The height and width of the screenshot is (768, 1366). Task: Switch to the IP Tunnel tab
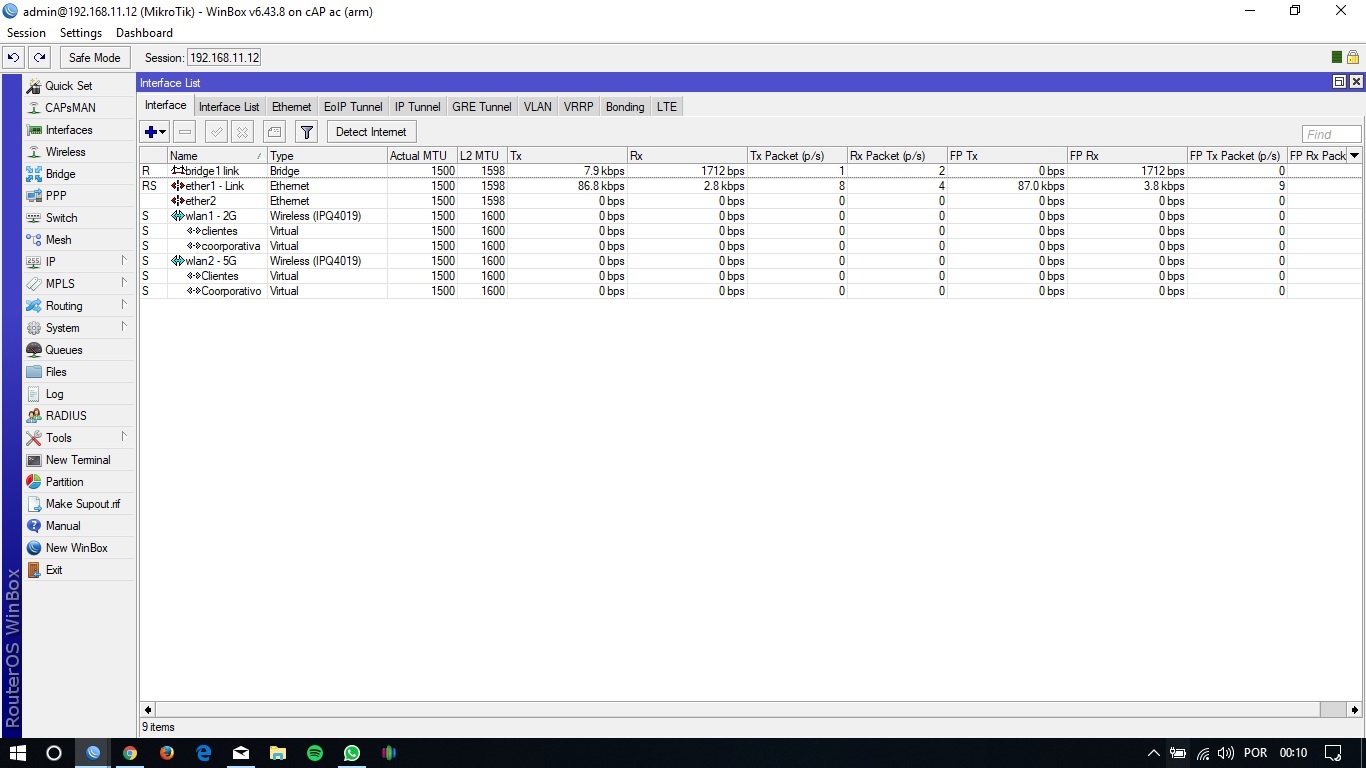(x=417, y=107)
